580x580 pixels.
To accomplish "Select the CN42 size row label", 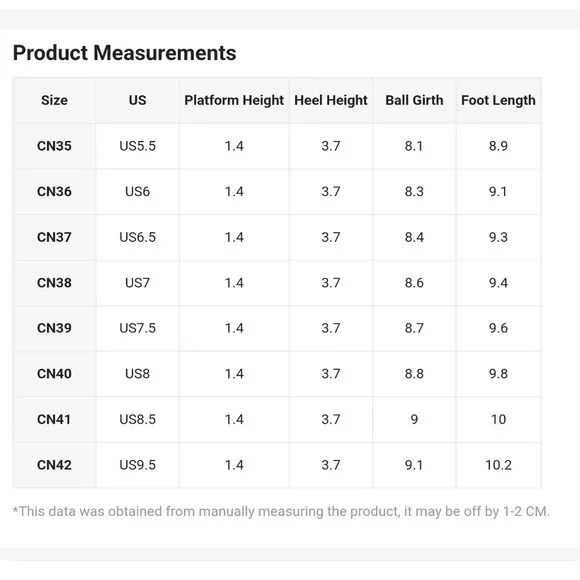I will click(54, 465).
